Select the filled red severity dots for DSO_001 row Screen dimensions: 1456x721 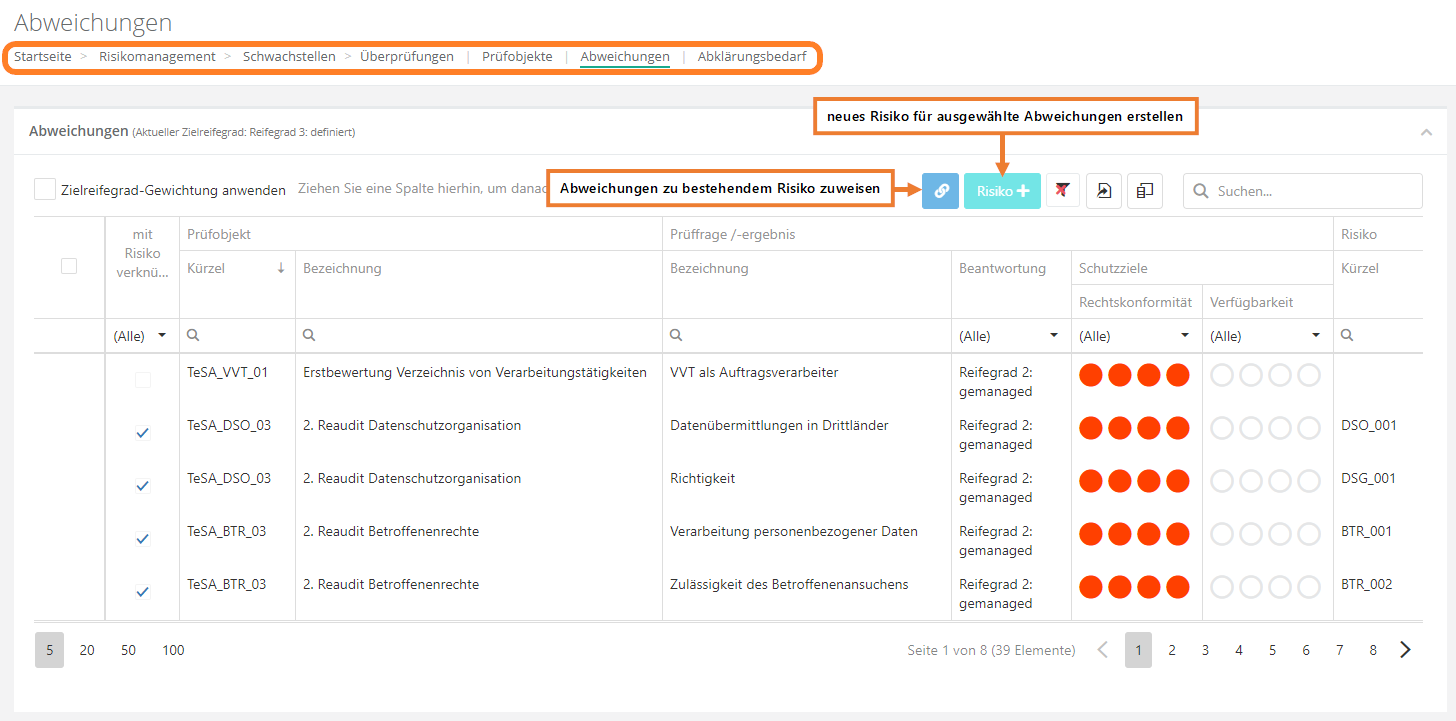pyautogui.click(x=1134, y=428)
